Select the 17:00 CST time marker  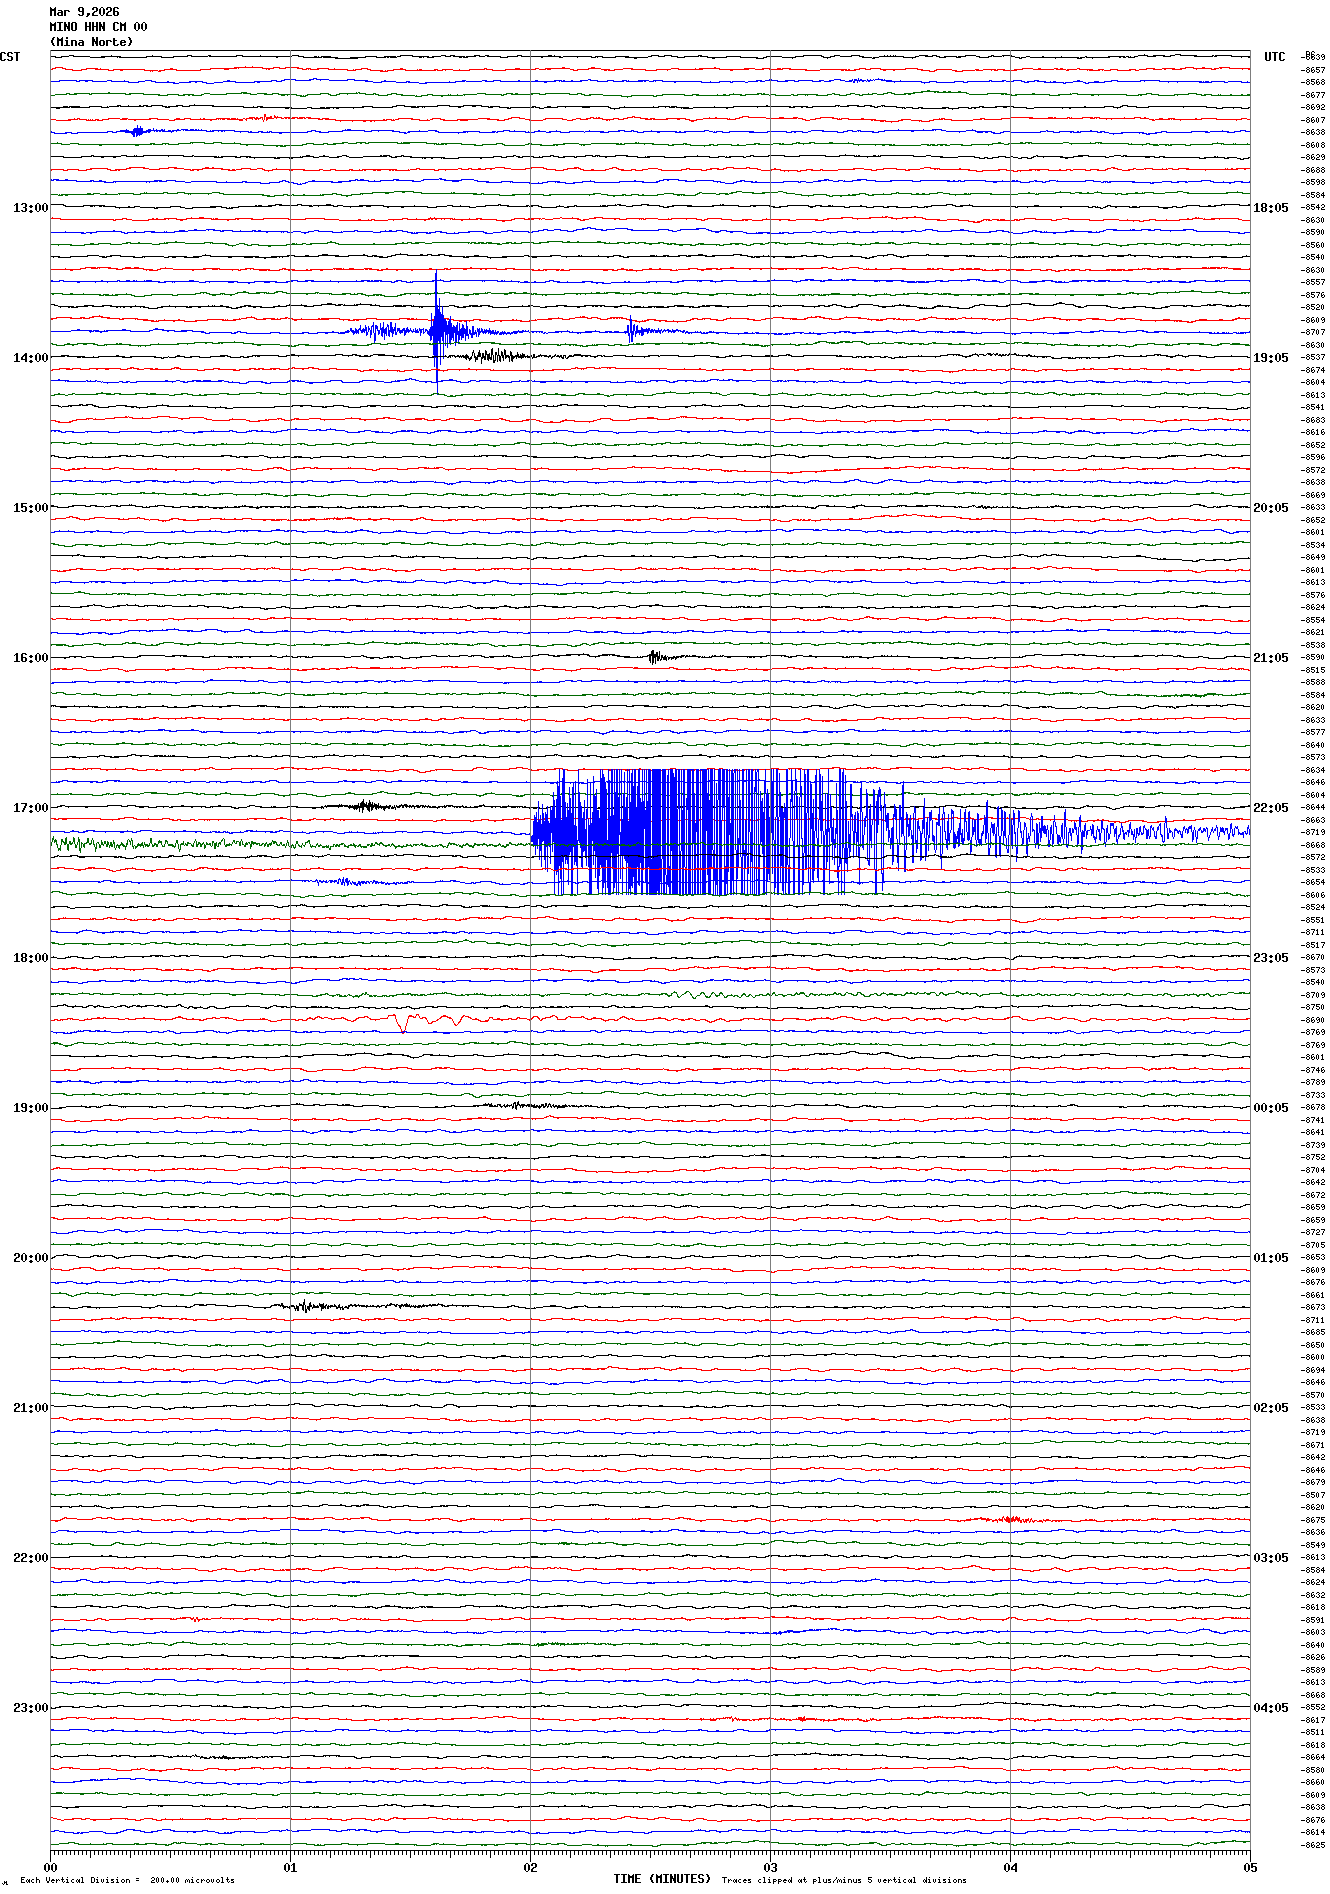pos(30,808)
